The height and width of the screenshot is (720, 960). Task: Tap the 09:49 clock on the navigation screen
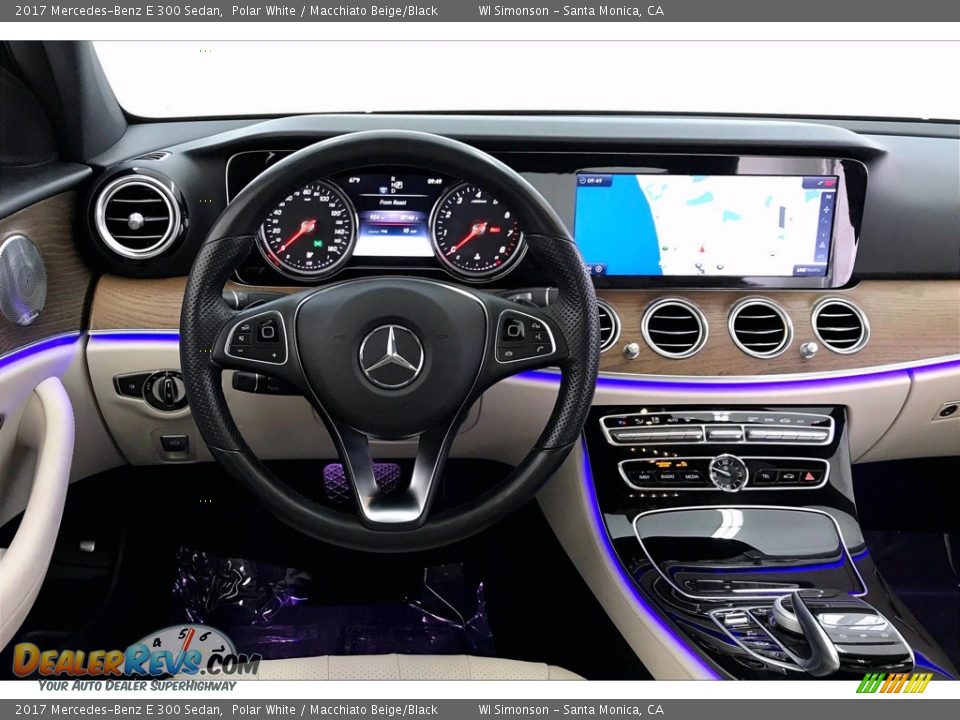(595, 181)
